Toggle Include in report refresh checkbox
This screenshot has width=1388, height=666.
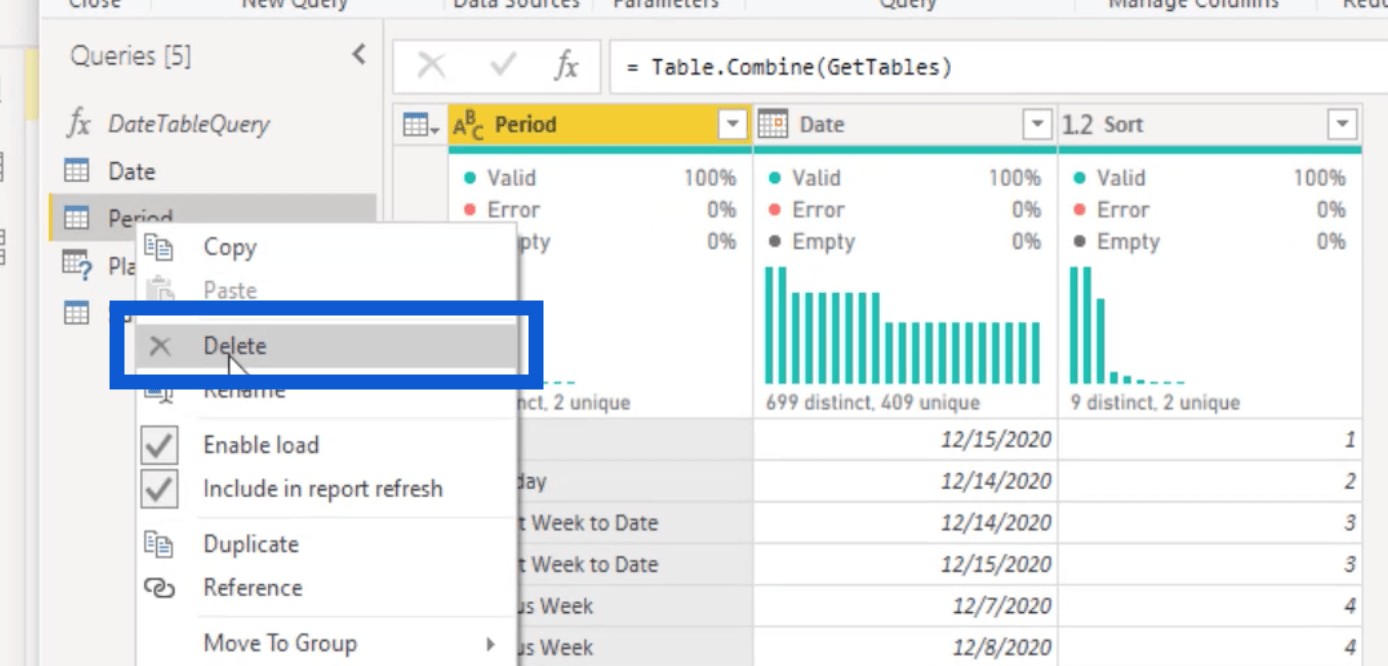(160, 489)
